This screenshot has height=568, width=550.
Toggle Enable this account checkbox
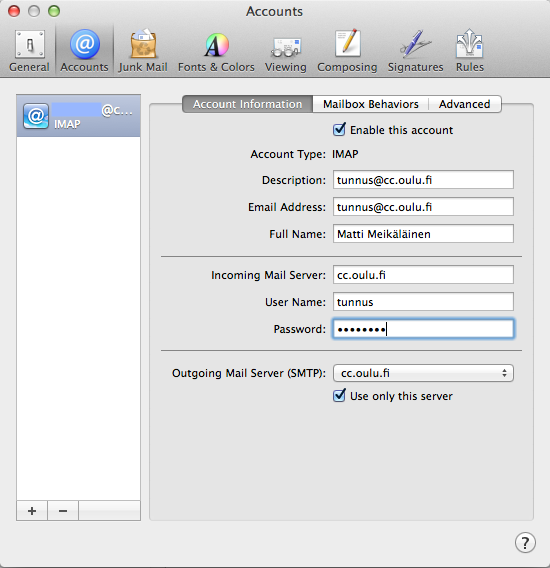(339, 130)
